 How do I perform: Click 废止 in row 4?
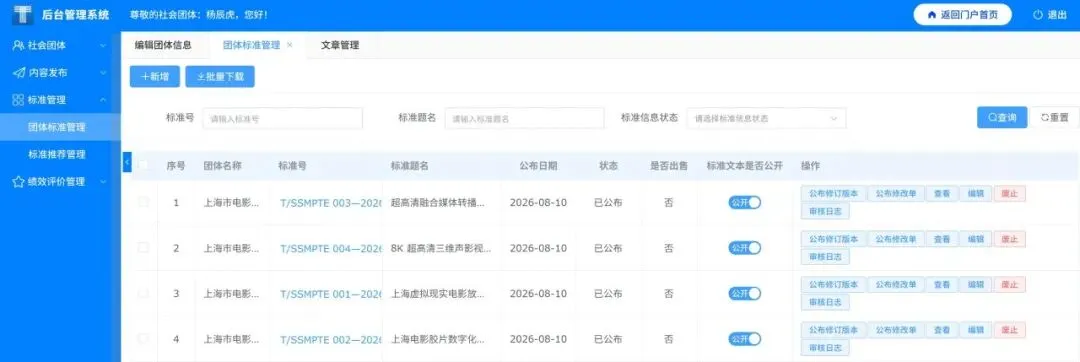pos(1009,330)
